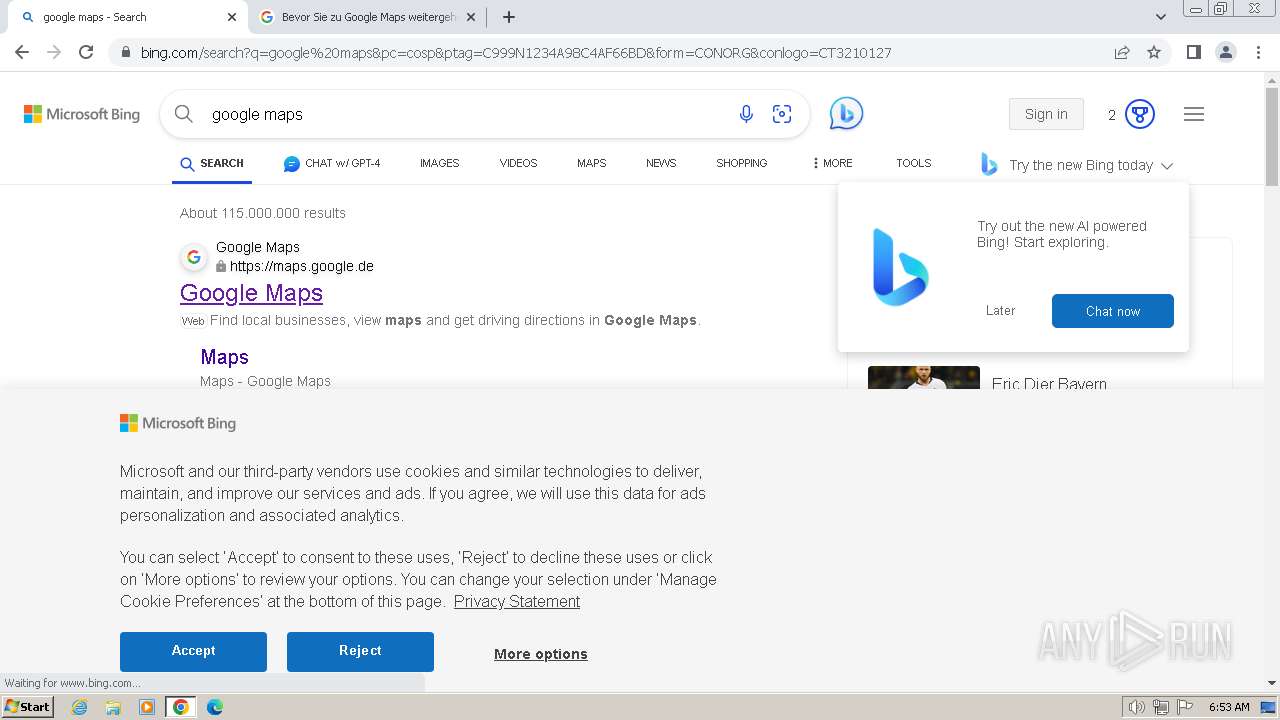1280x720 pixels.
Task: Click the large Bing logo in popup
Action: [x=900, y=267]
